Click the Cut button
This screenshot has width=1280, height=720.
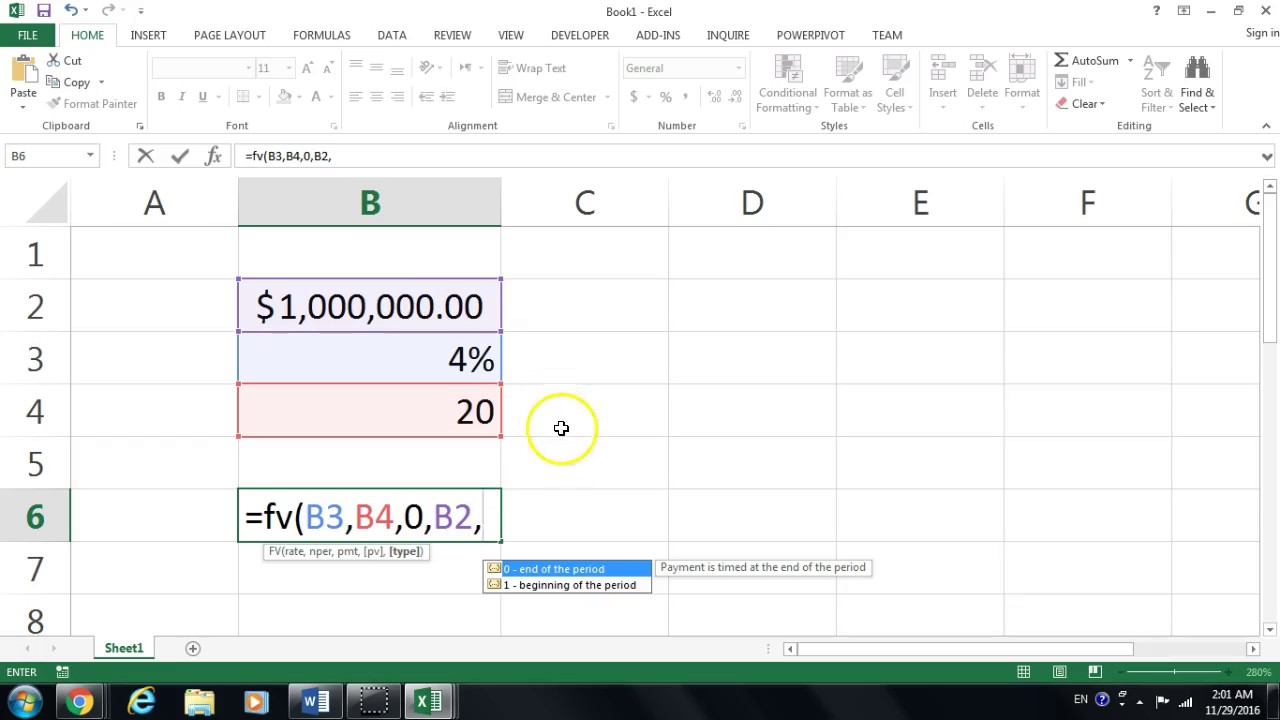click(x=63, y=60)
